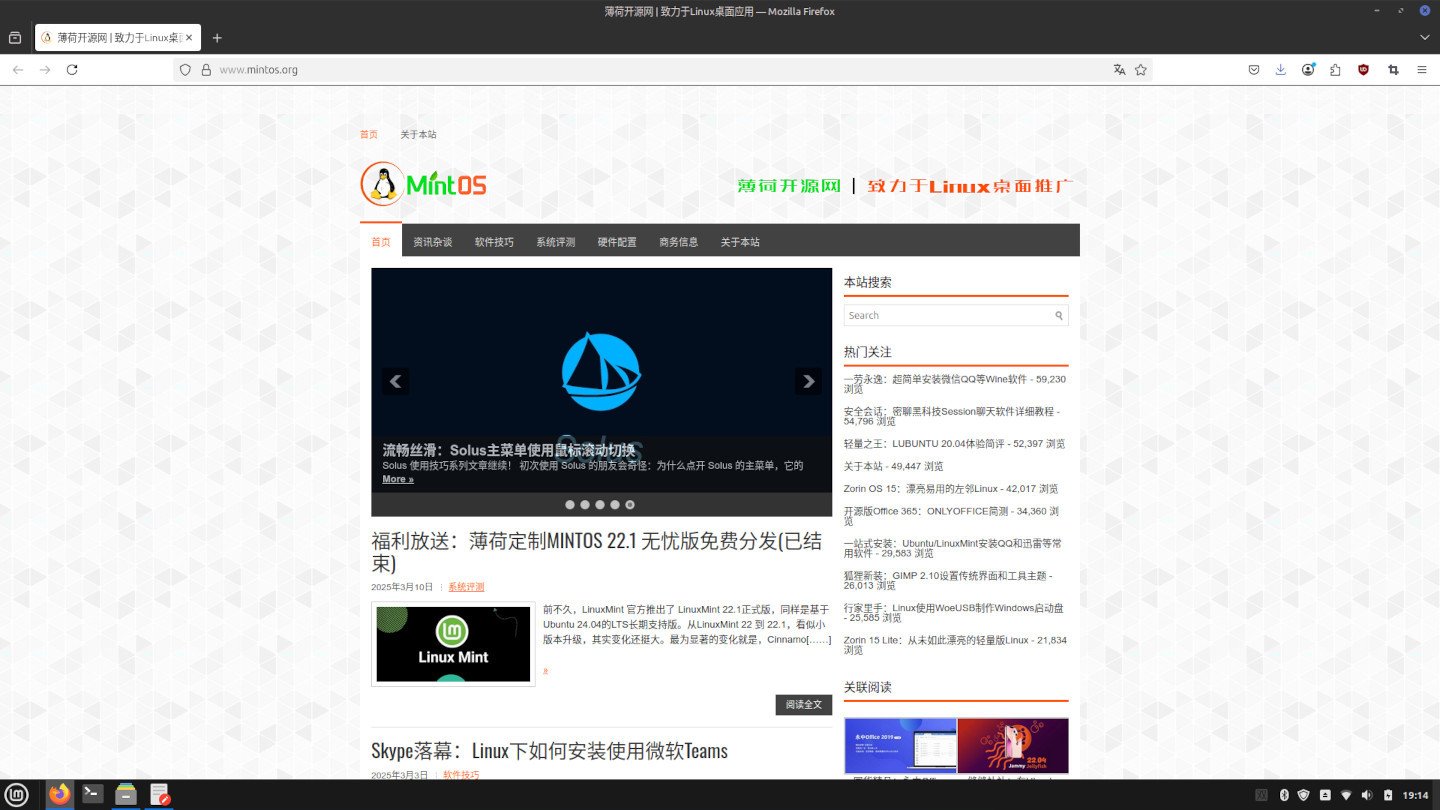Click the top 关于本站 link above the logo
Image resolution: width=1440 pixels, height=810 pixels.
click(418, 135)
